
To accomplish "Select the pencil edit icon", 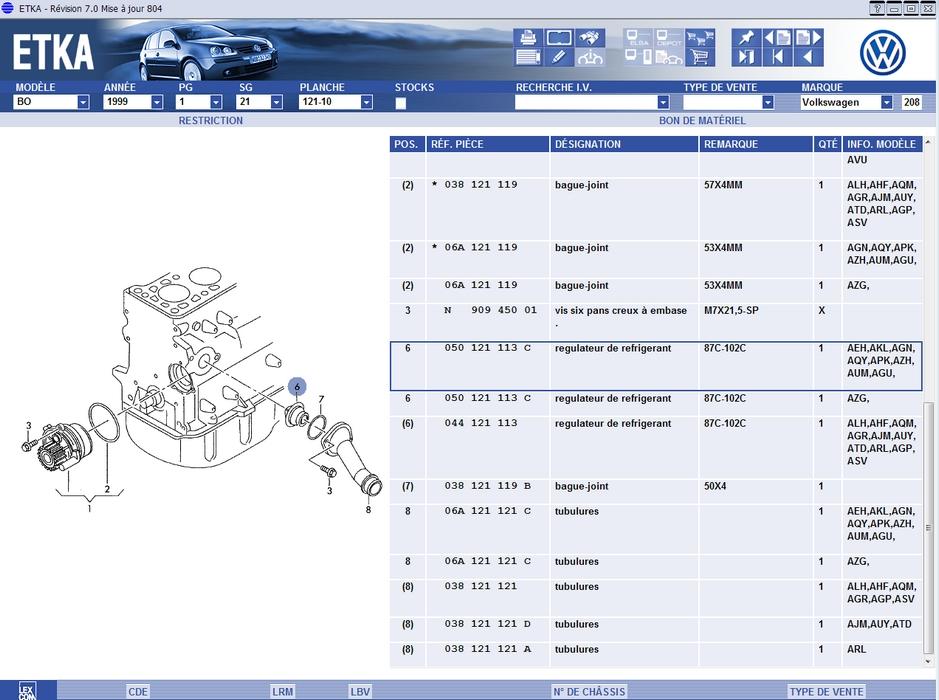I will pos(559,57).
